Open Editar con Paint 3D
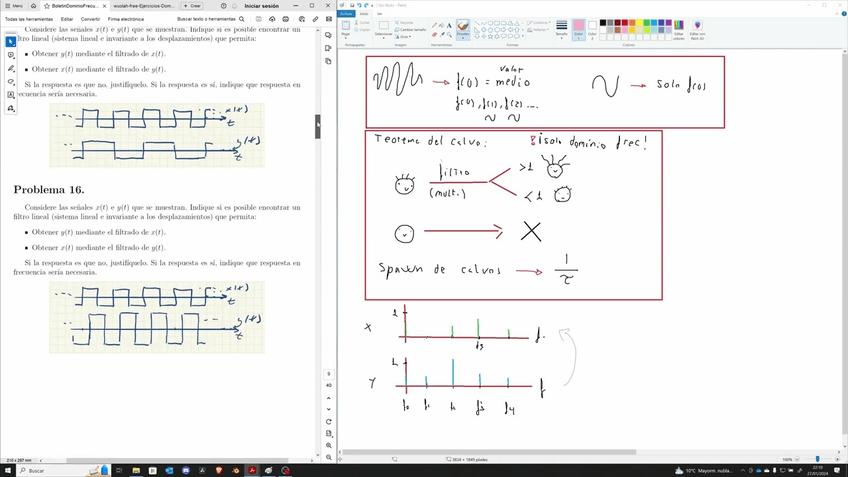The width and height of the screenshot is (848, 477). 697,30
